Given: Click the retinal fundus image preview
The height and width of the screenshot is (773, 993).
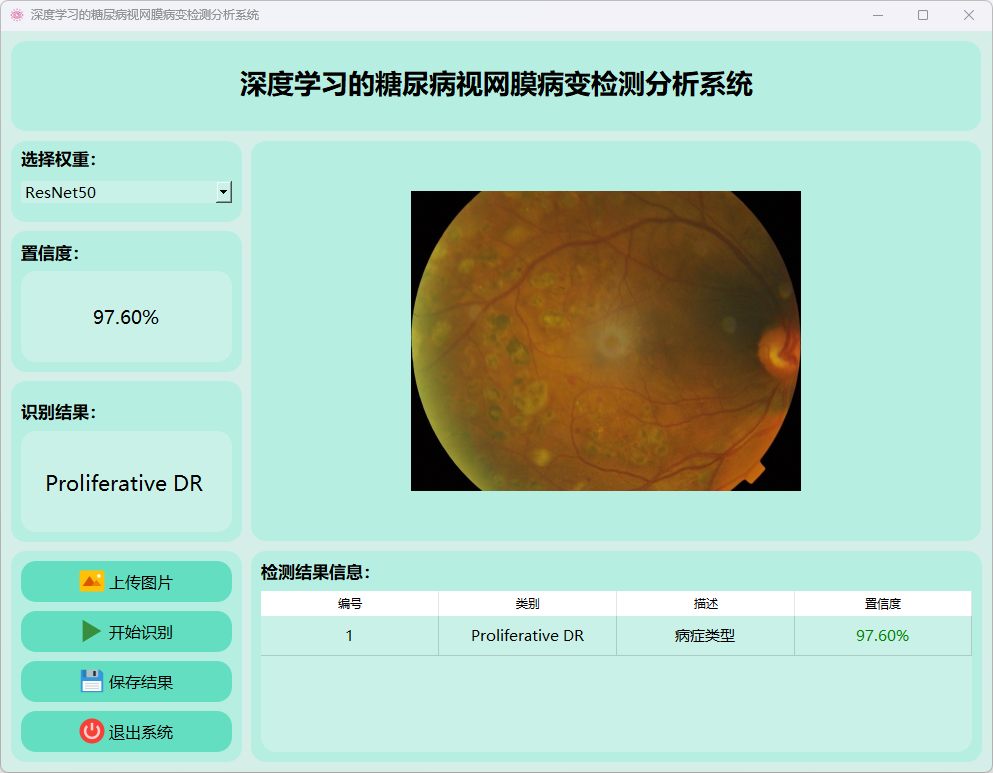Looking at the screenshot, I should point(605,341).
